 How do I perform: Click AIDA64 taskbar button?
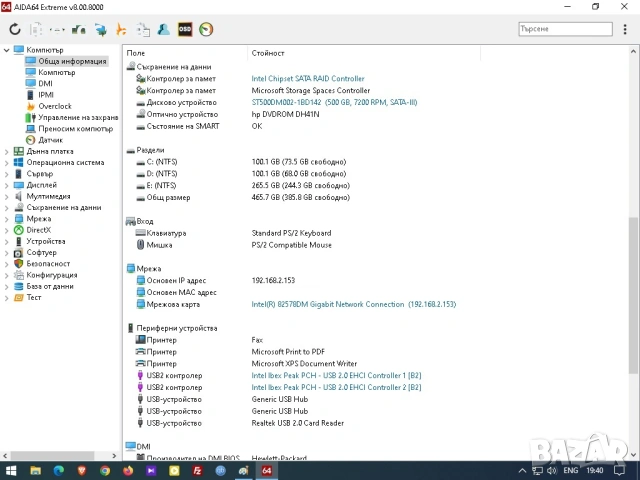click(x=267, y=471)
